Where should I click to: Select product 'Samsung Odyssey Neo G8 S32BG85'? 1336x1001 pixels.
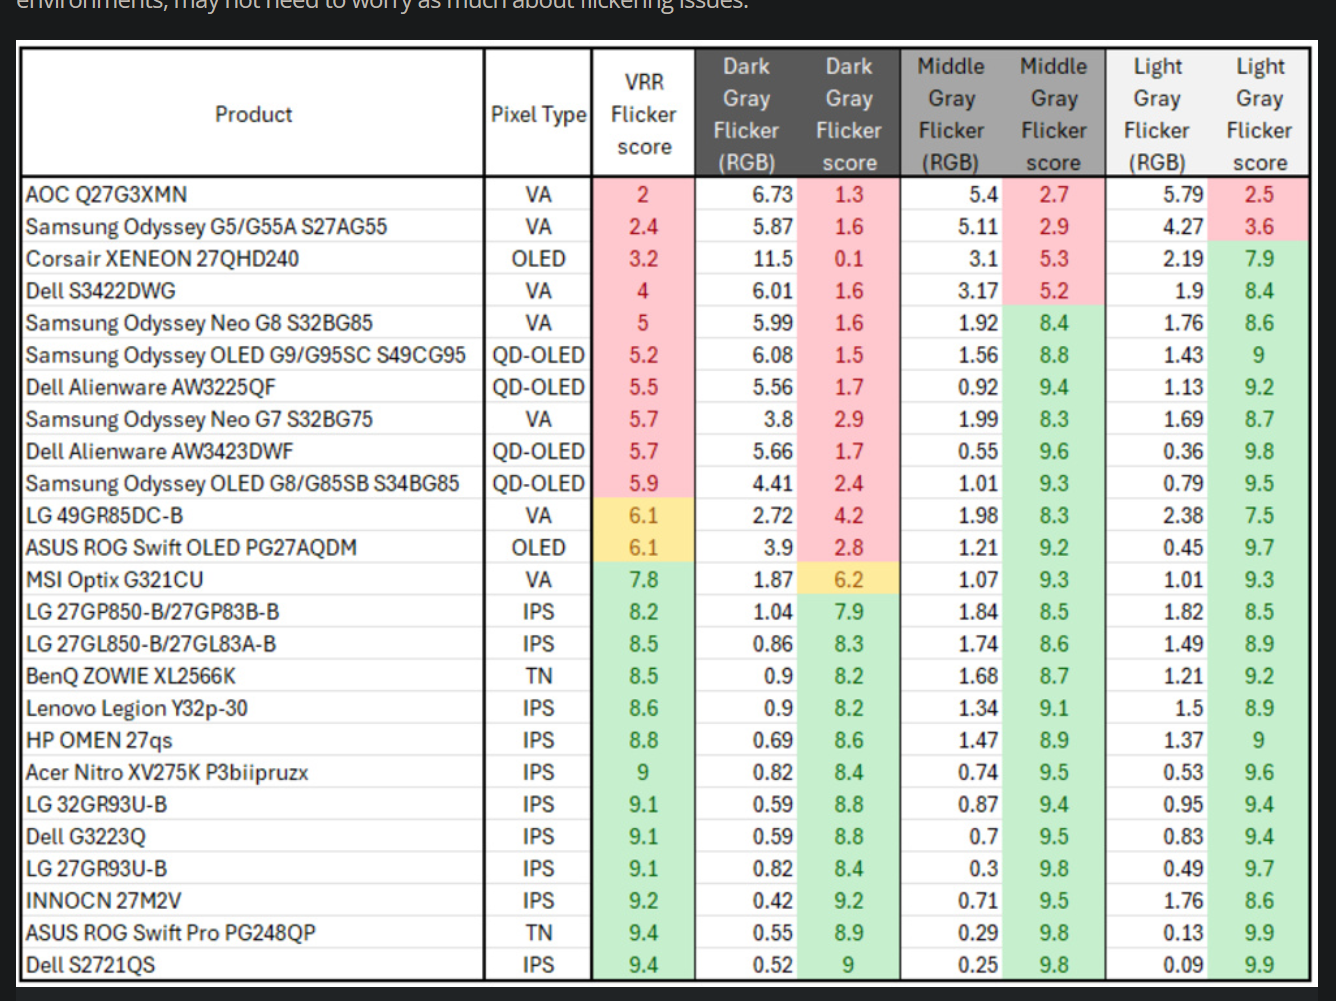coord(199,322)
